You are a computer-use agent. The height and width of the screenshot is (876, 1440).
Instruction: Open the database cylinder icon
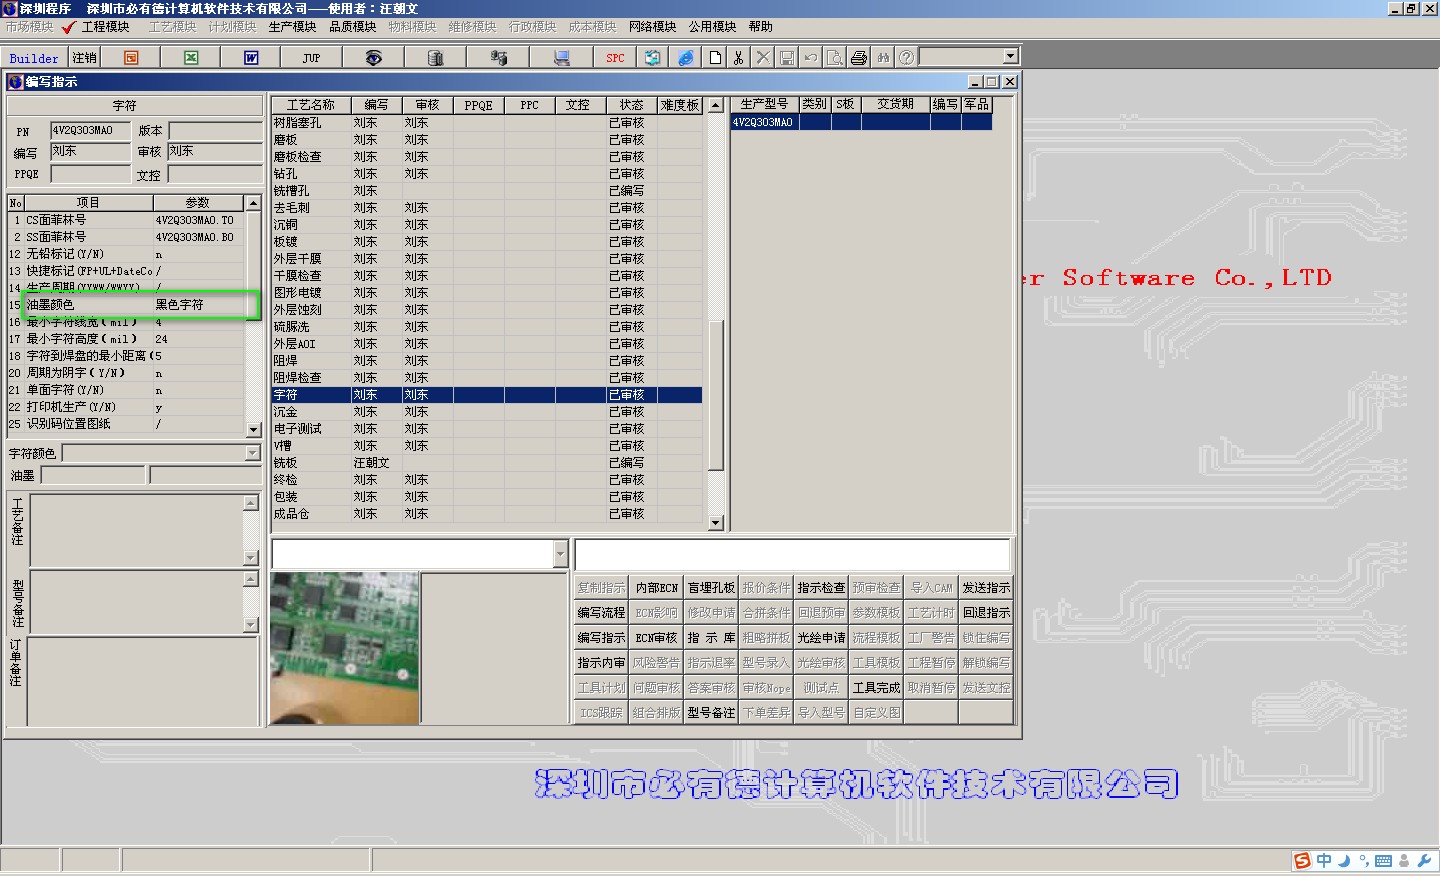(435, 58)
